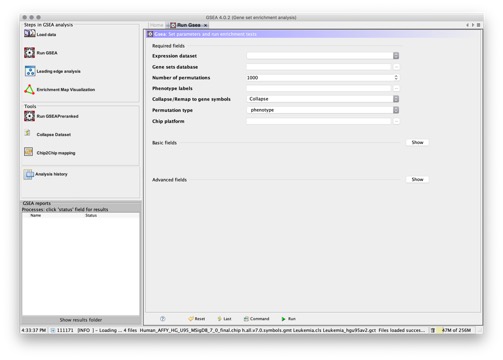Click the trash garbage collection icon

[433, 330]
